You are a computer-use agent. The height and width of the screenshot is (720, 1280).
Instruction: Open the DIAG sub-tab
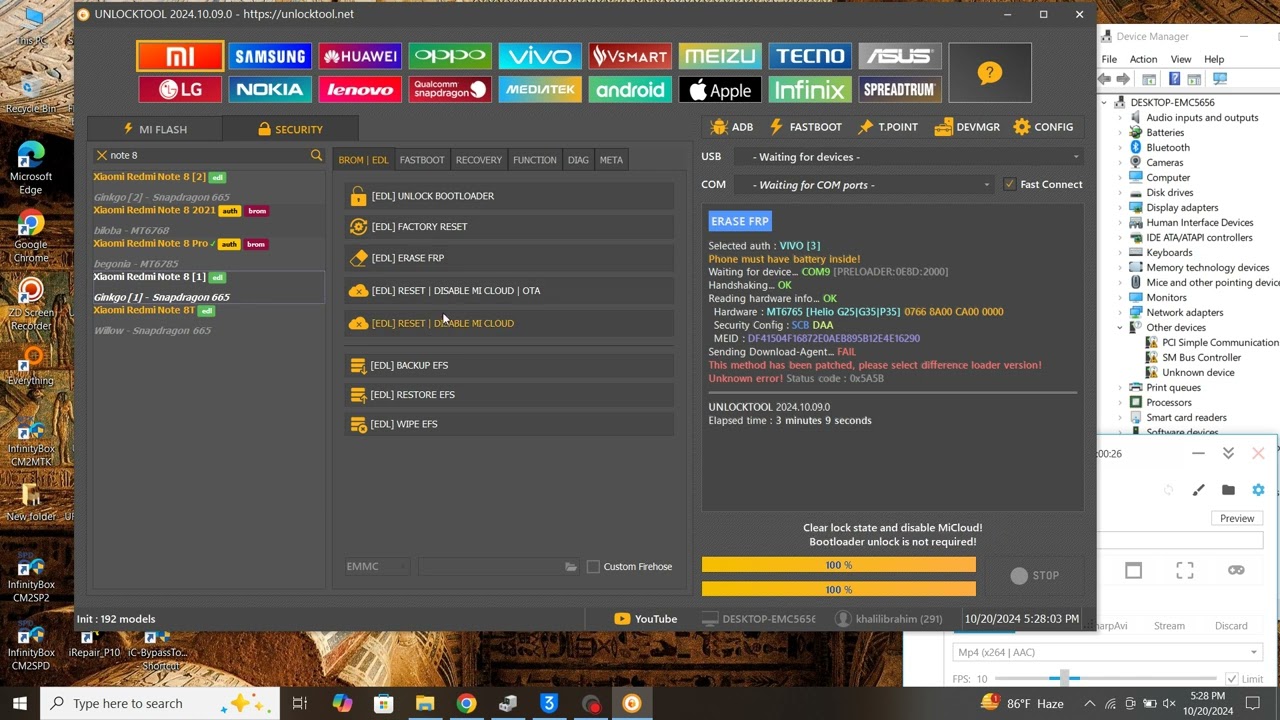tap(578, 160)
